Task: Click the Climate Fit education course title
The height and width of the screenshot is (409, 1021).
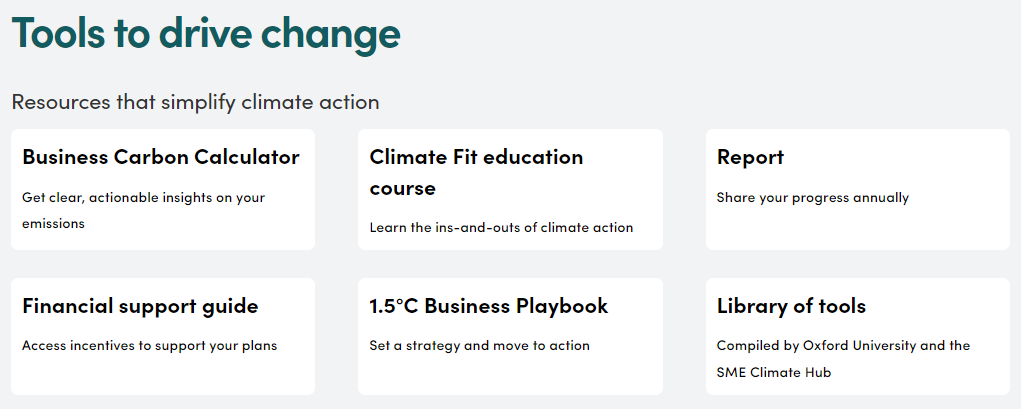Action: point(476,172)
